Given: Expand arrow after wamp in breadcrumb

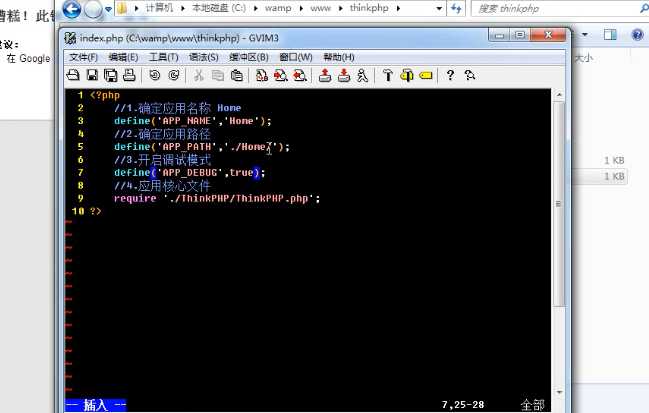Looking at the screenshot, I should click(301, 8).
